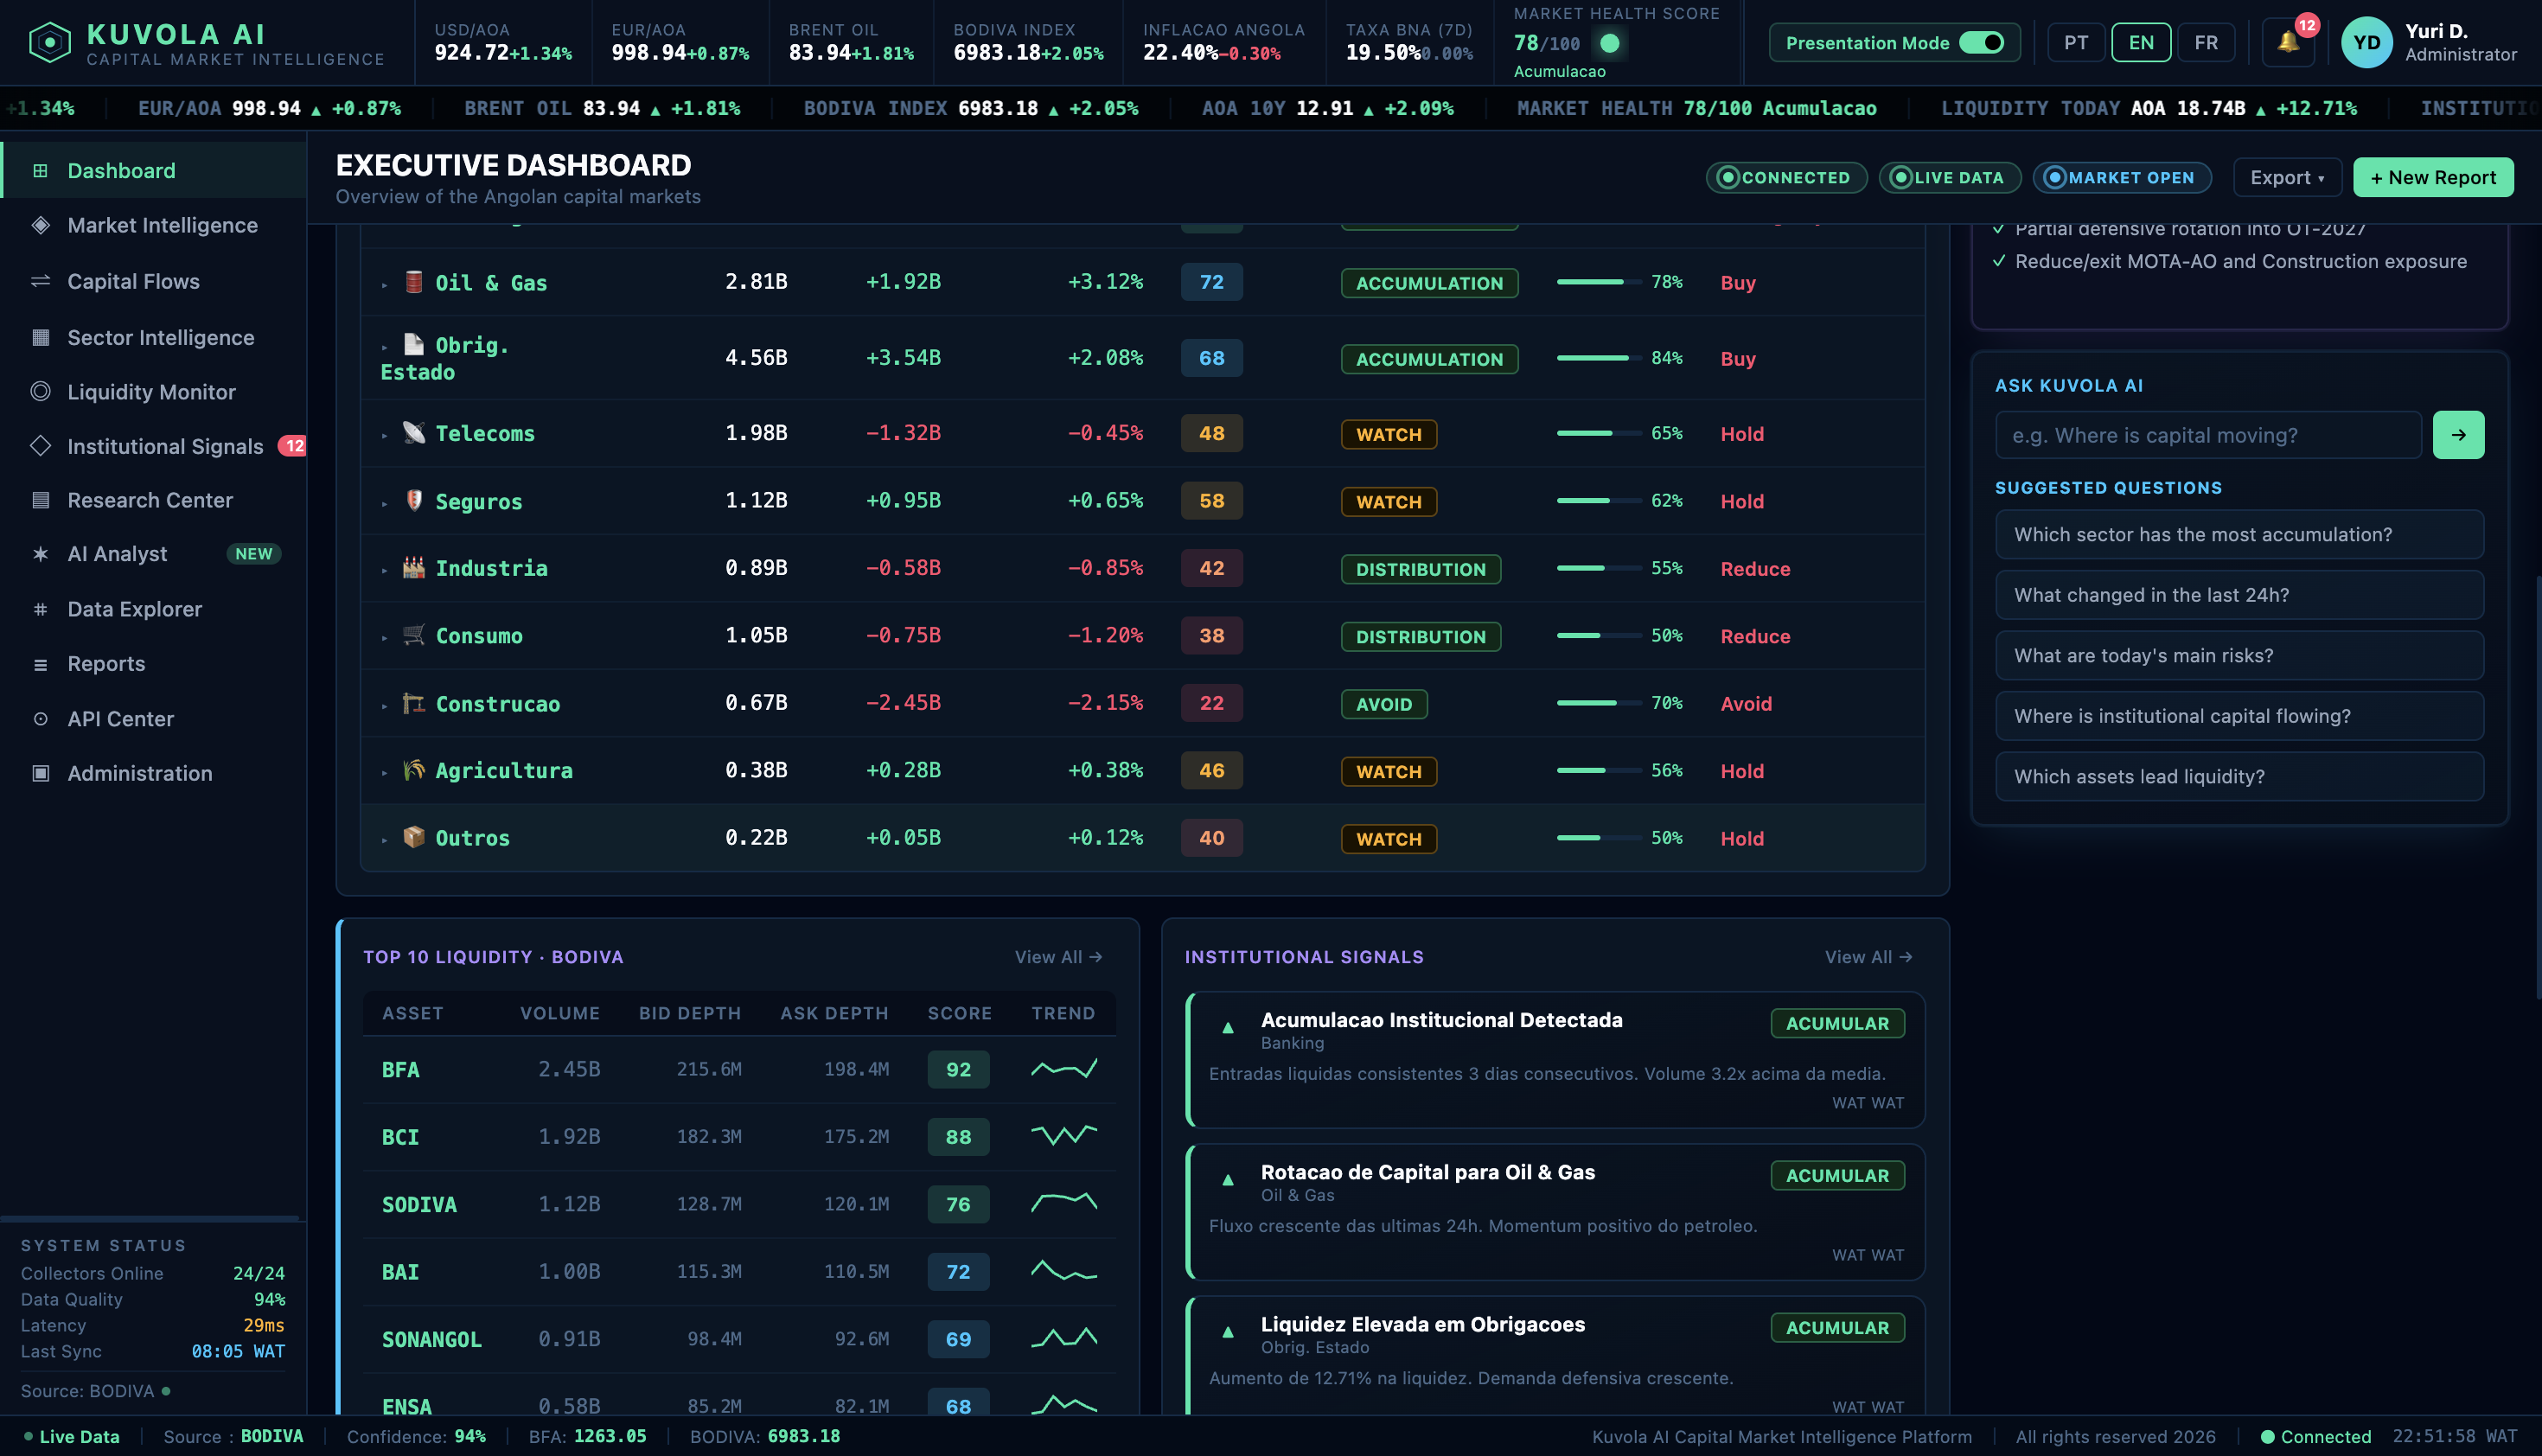Toggle the MARKET OPEN status pill
This screenshot has height=1456, width=2542.
2122,178
